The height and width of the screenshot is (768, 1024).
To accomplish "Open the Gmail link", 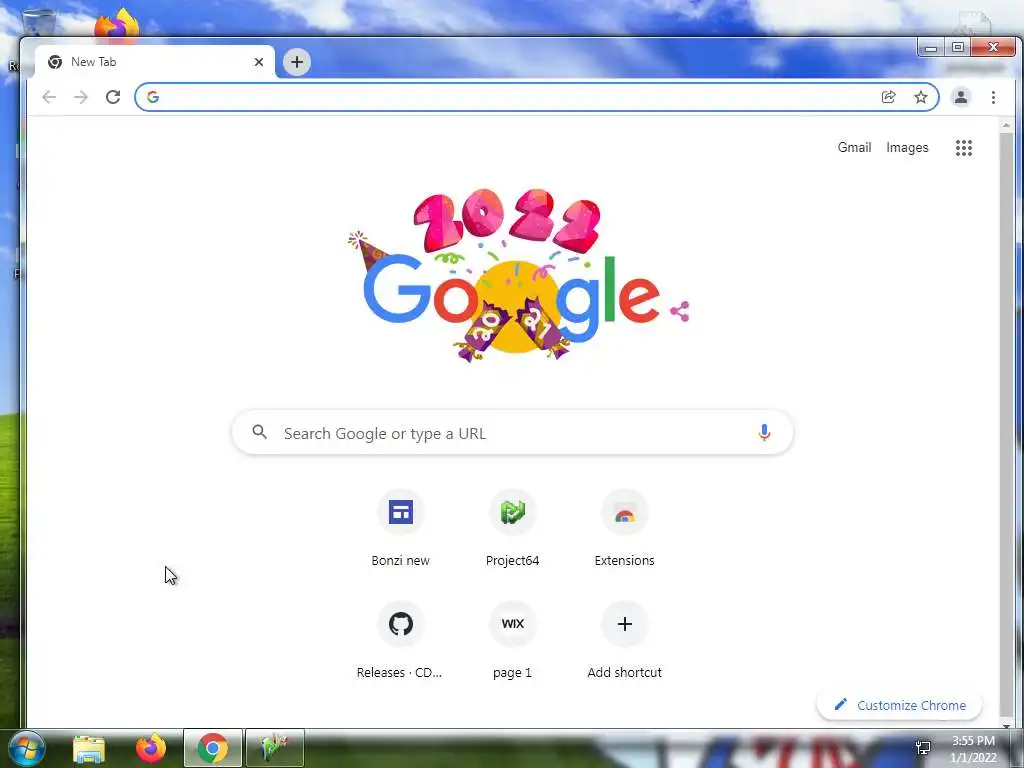I will tap(854, 148).
